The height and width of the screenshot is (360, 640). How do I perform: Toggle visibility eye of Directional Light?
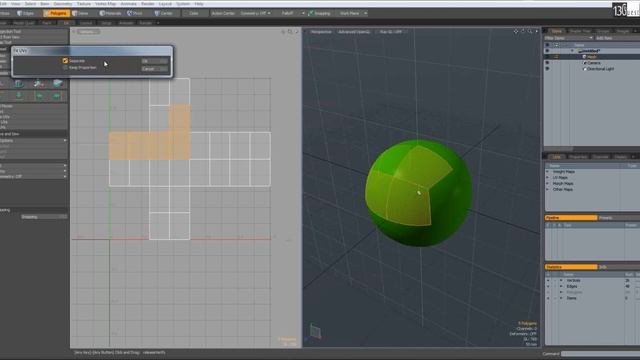coord(547,69)
